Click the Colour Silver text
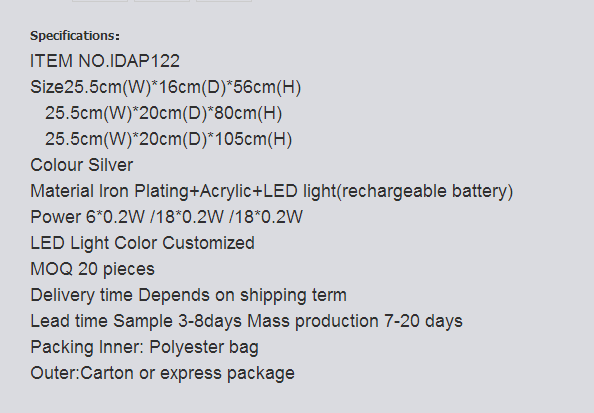The width and height of the screenshot is (594, 413). (81, 165)
